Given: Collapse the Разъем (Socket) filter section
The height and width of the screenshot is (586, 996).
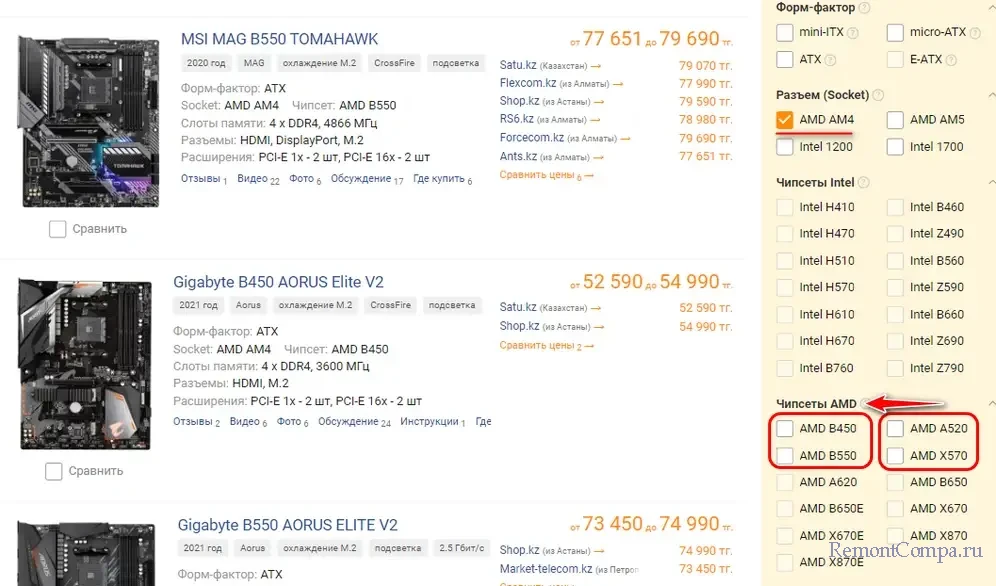Looking at the screenshot, I should point(991,95).
